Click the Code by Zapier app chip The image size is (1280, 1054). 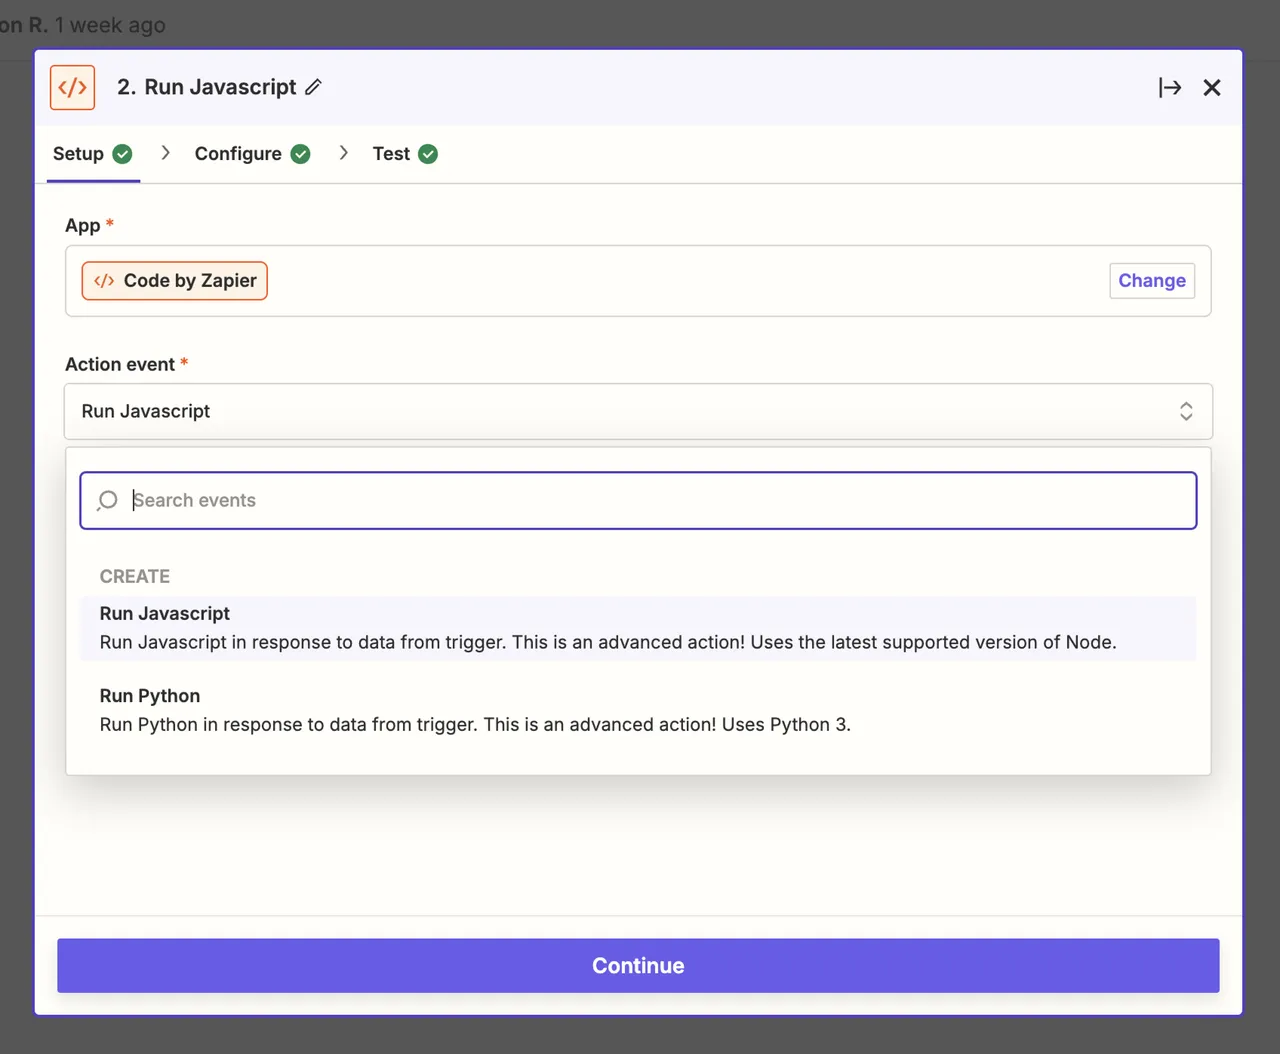point(175,281)
